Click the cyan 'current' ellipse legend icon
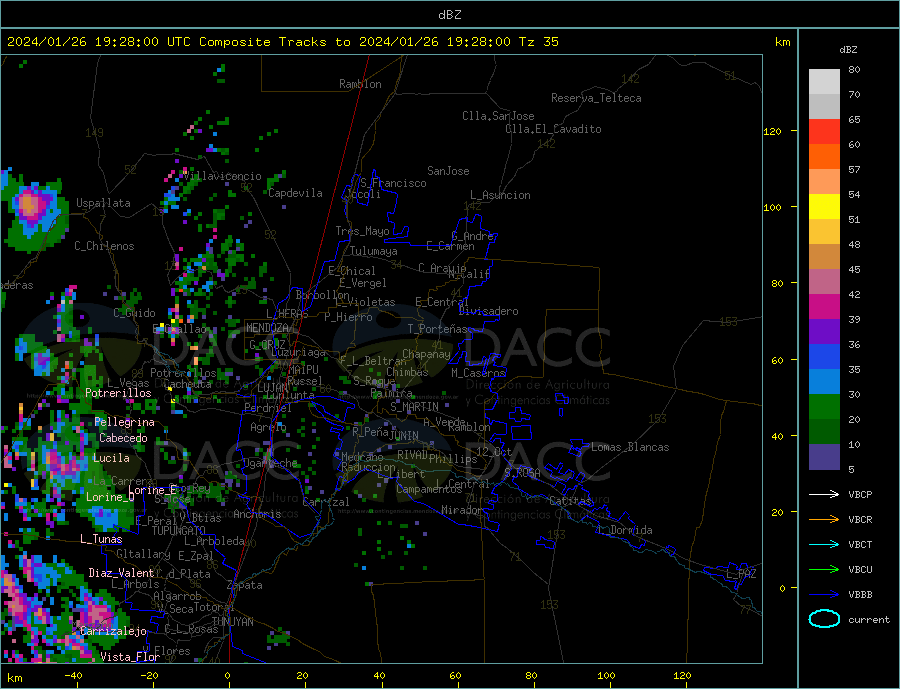900x689 pixels. pos(824,619)
